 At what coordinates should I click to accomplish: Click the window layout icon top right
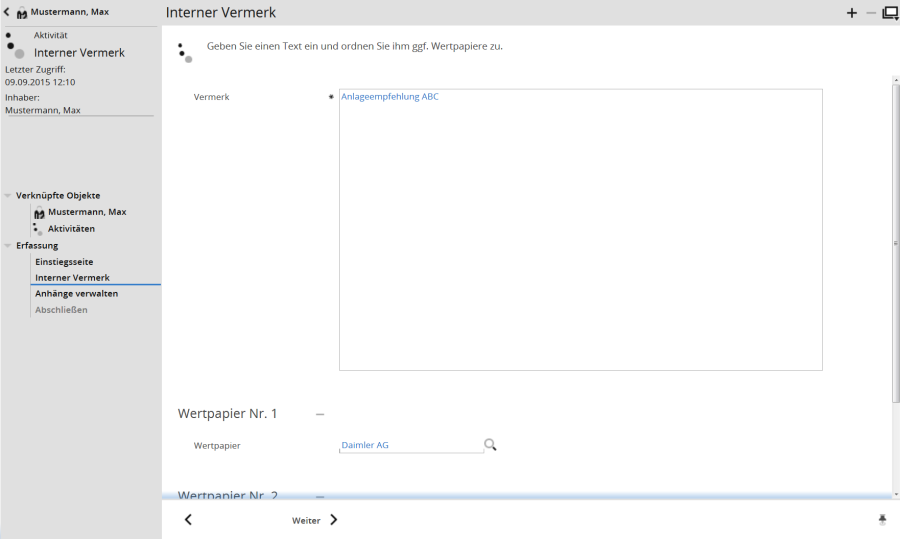click(889, 13)
